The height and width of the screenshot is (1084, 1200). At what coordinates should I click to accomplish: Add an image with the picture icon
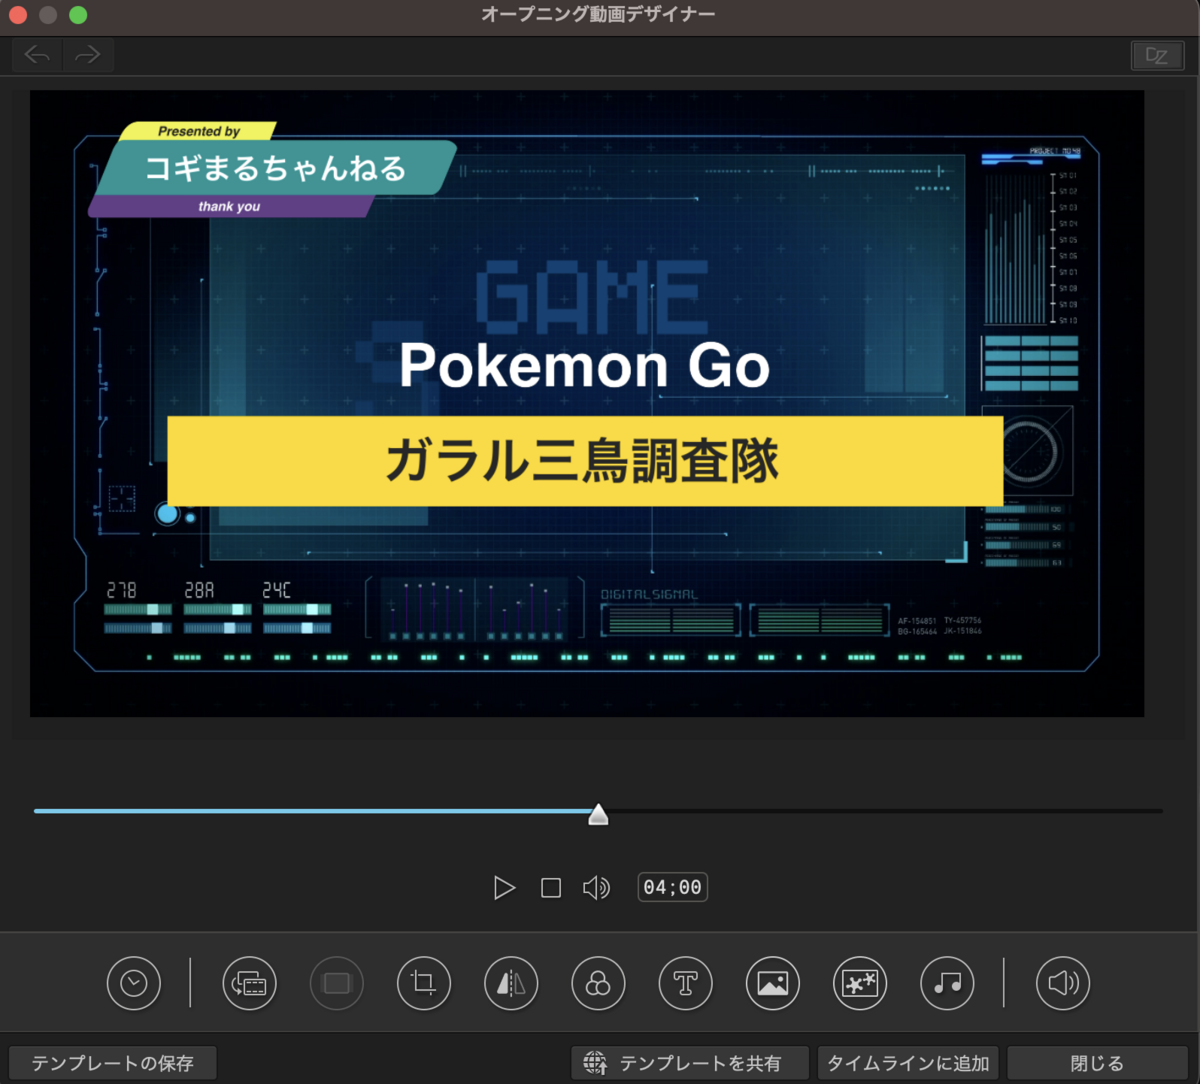coord(773,983)
